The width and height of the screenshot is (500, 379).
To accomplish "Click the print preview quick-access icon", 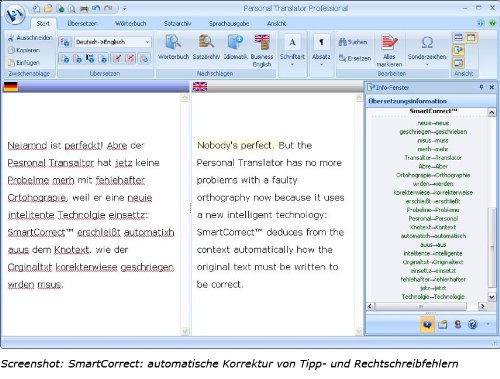I will point(72,8).
